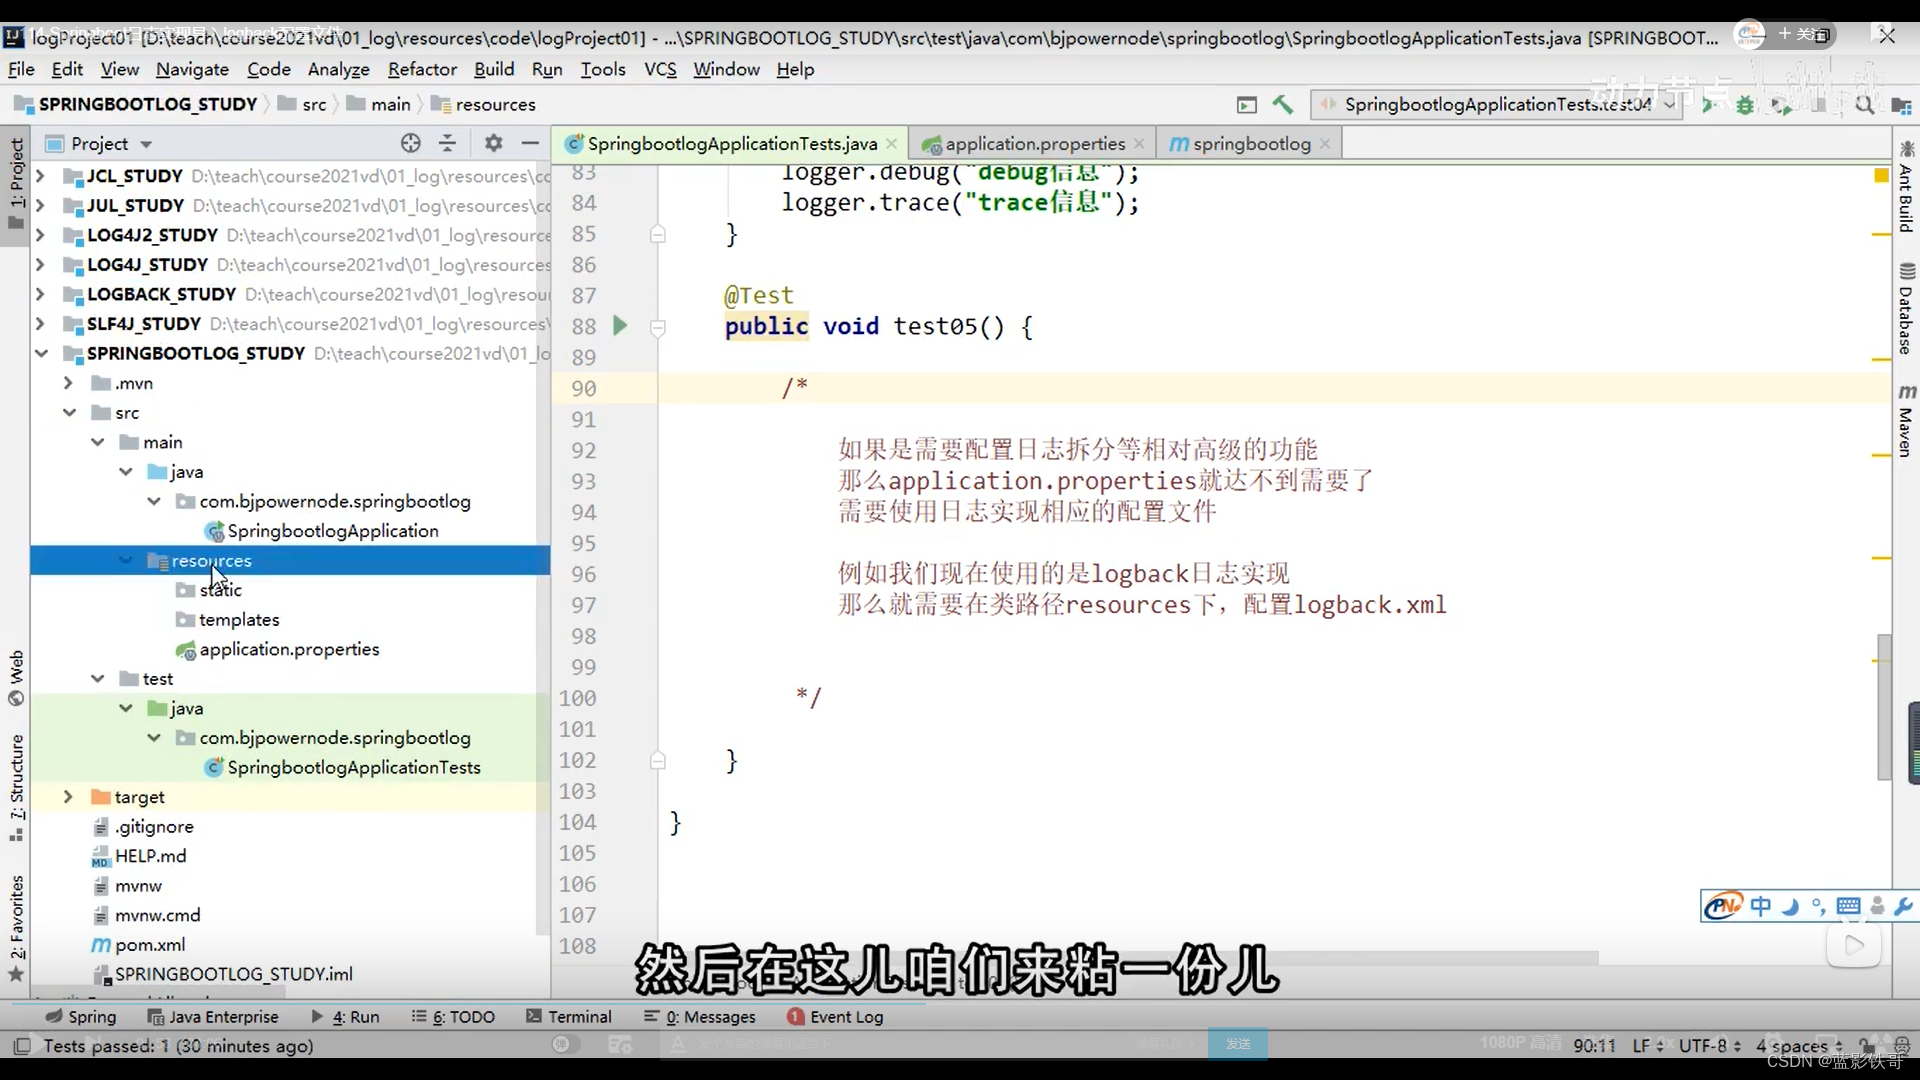Toggle tool window bars icon in status bar corner
1920x1080 pixels.
click(x=21, y=1045)
